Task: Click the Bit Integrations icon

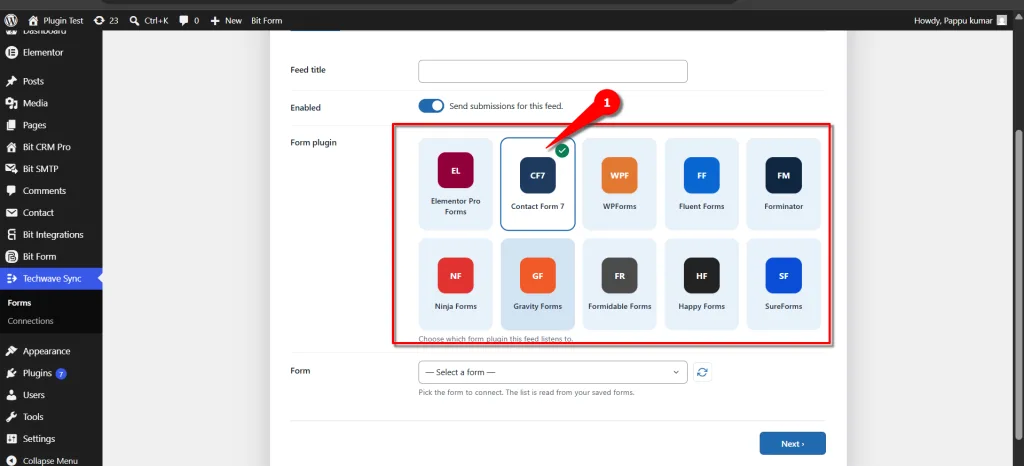Action: 10,234
